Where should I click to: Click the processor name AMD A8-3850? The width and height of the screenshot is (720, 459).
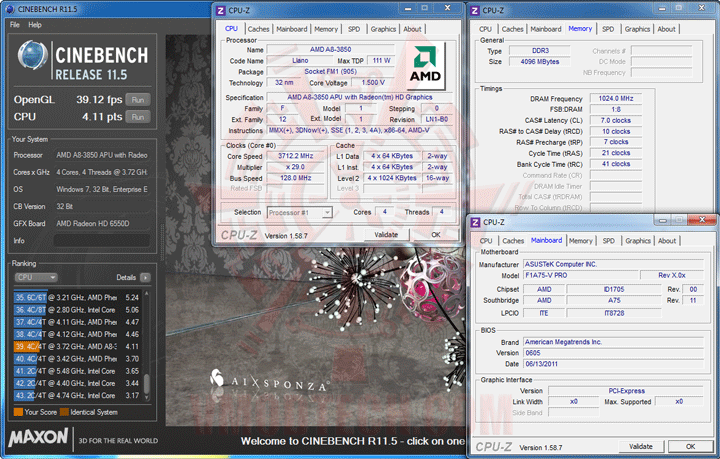[330, 50]
